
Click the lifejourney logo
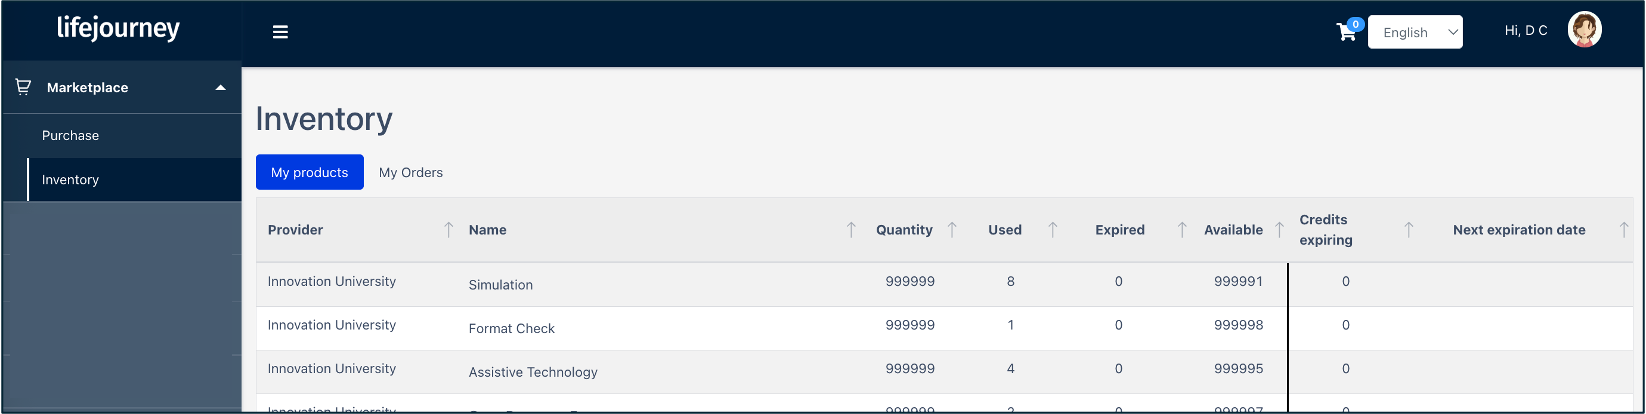point(118,28)
